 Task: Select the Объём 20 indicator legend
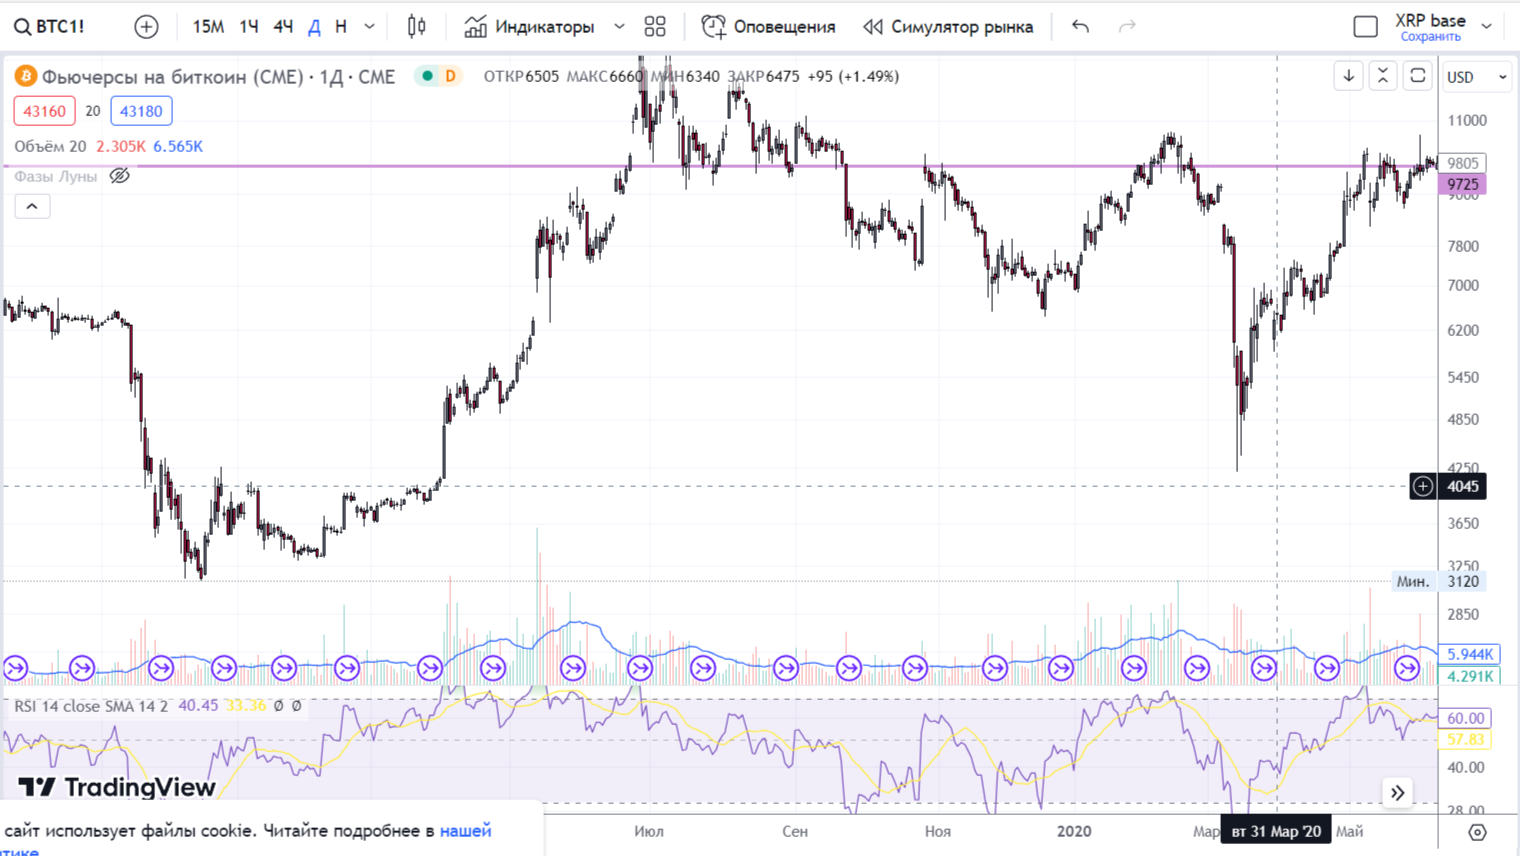[50, 146]
